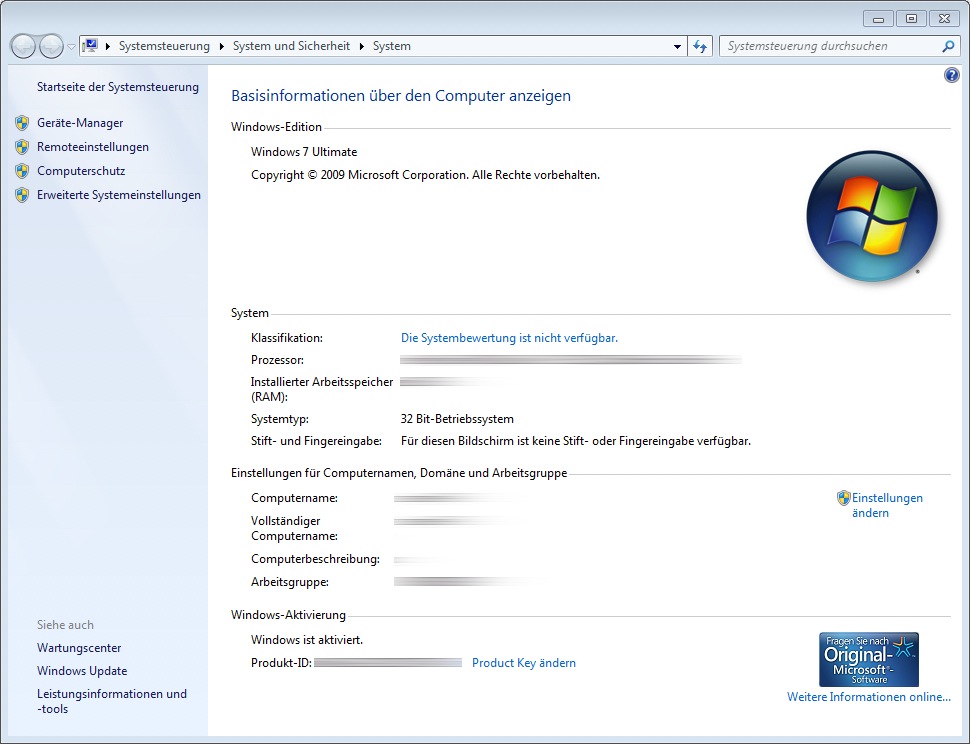Open the recent pages dropdown arrow
The height and width of the screenshot is (744, 970).
(71, 47)
